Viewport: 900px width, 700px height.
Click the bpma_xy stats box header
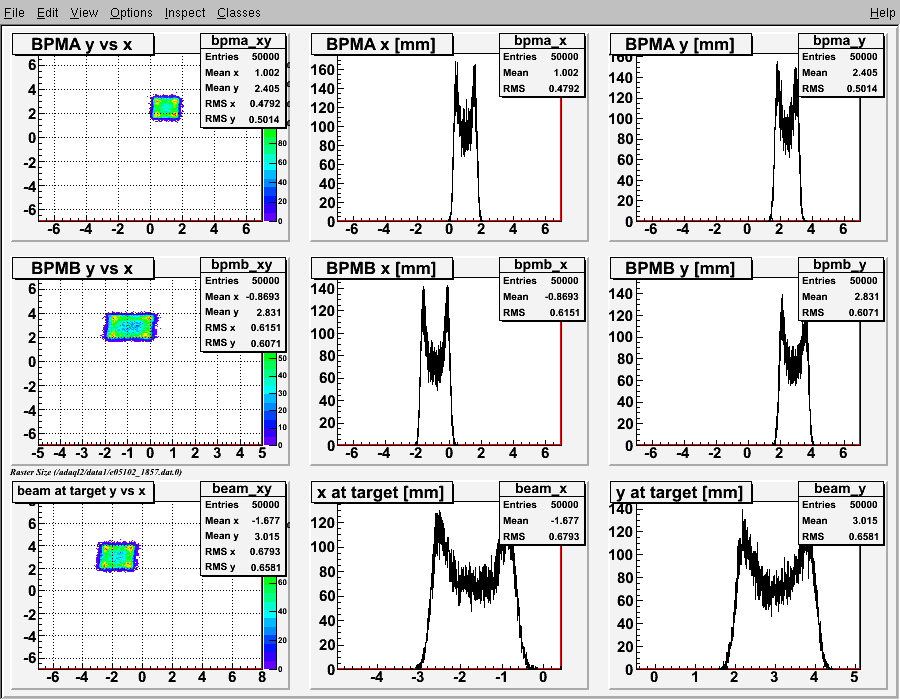click(242, 41)
